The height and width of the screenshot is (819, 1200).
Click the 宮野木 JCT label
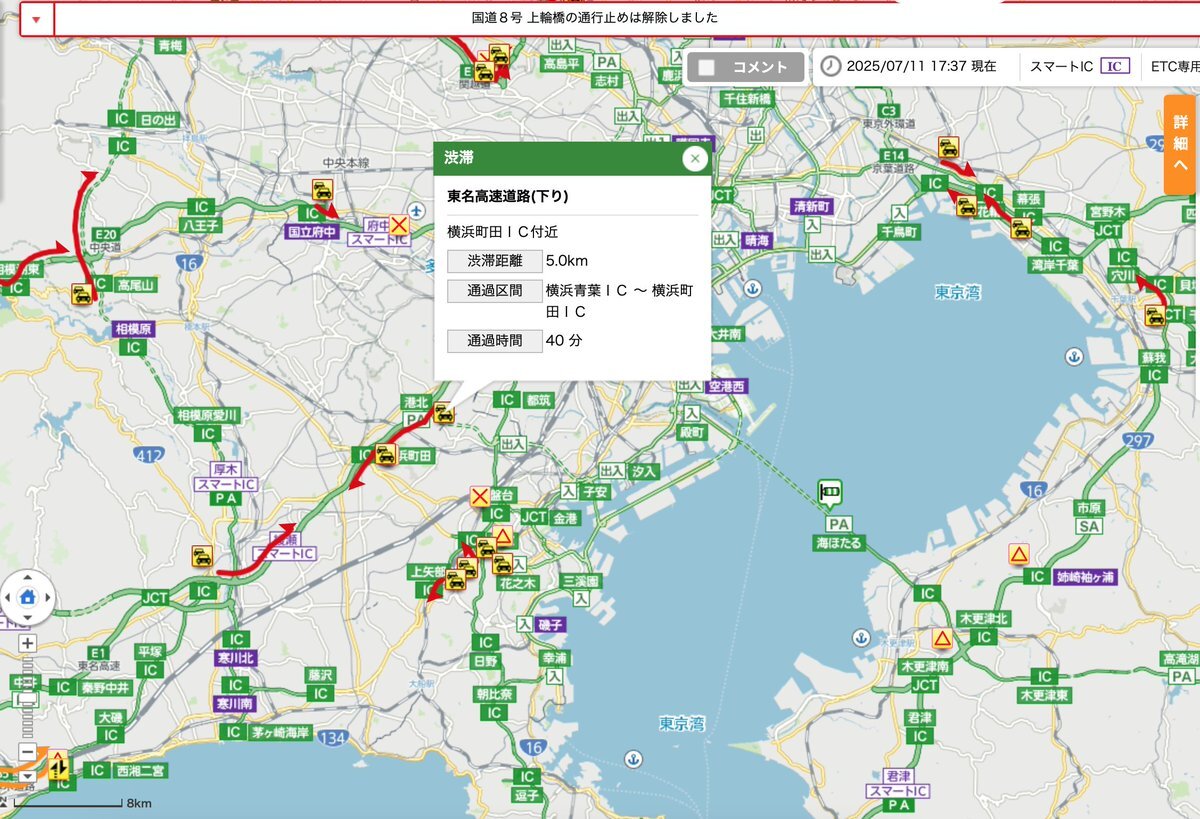point(1108,211)
